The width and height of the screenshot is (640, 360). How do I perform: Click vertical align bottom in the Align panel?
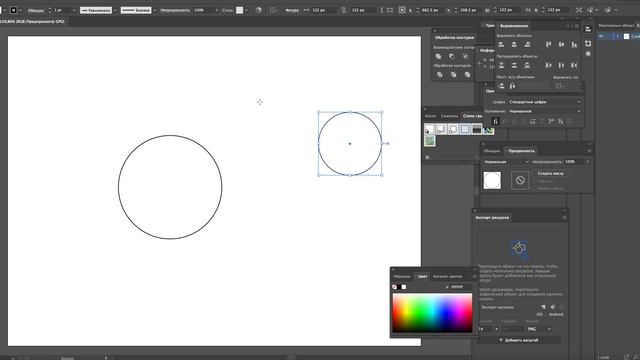coord(574,44)
